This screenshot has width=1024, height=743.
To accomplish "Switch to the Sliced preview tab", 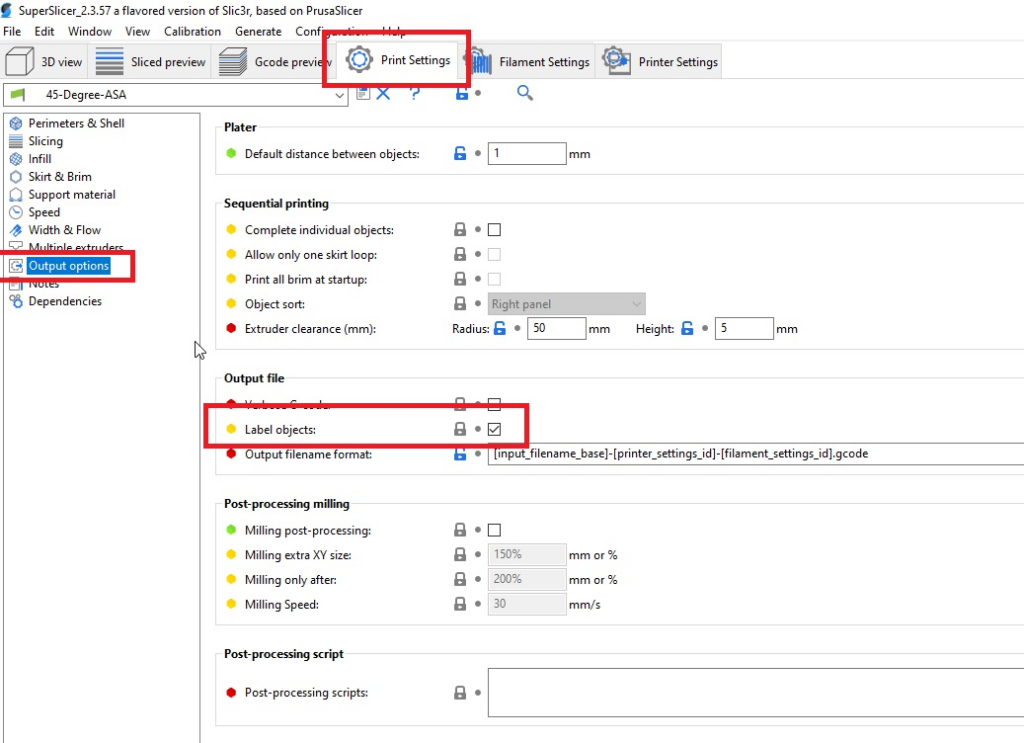I will (x=150, y=61).
